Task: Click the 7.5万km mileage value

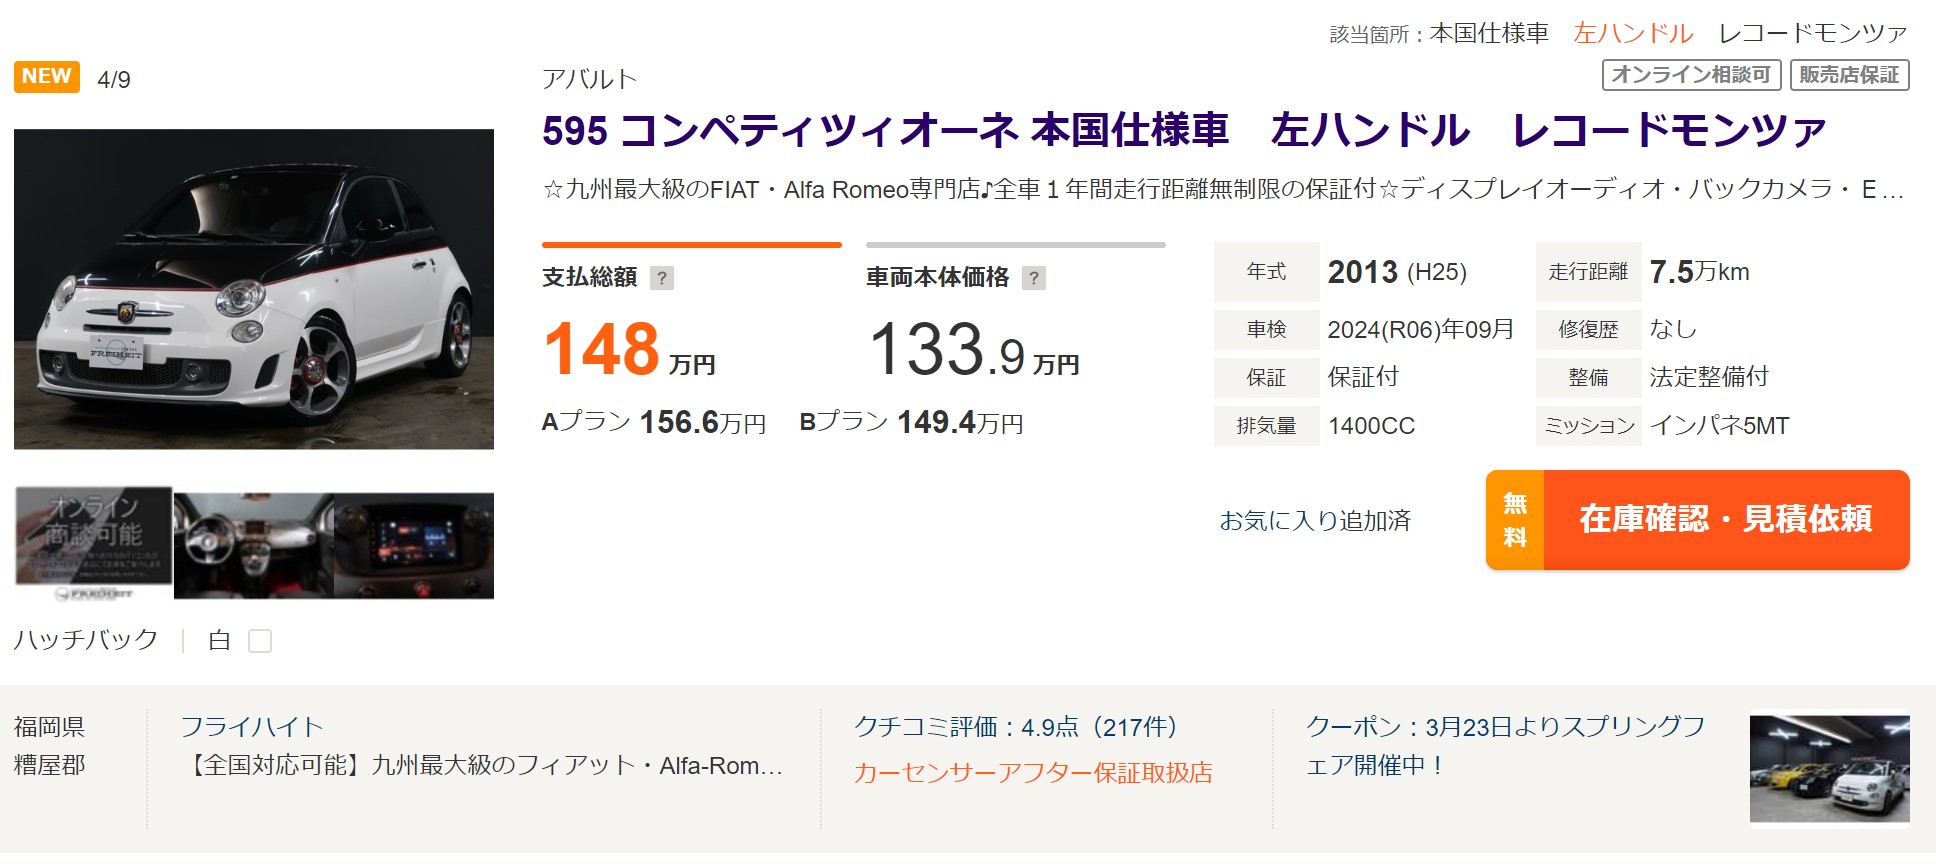Action: (1699, 272)
